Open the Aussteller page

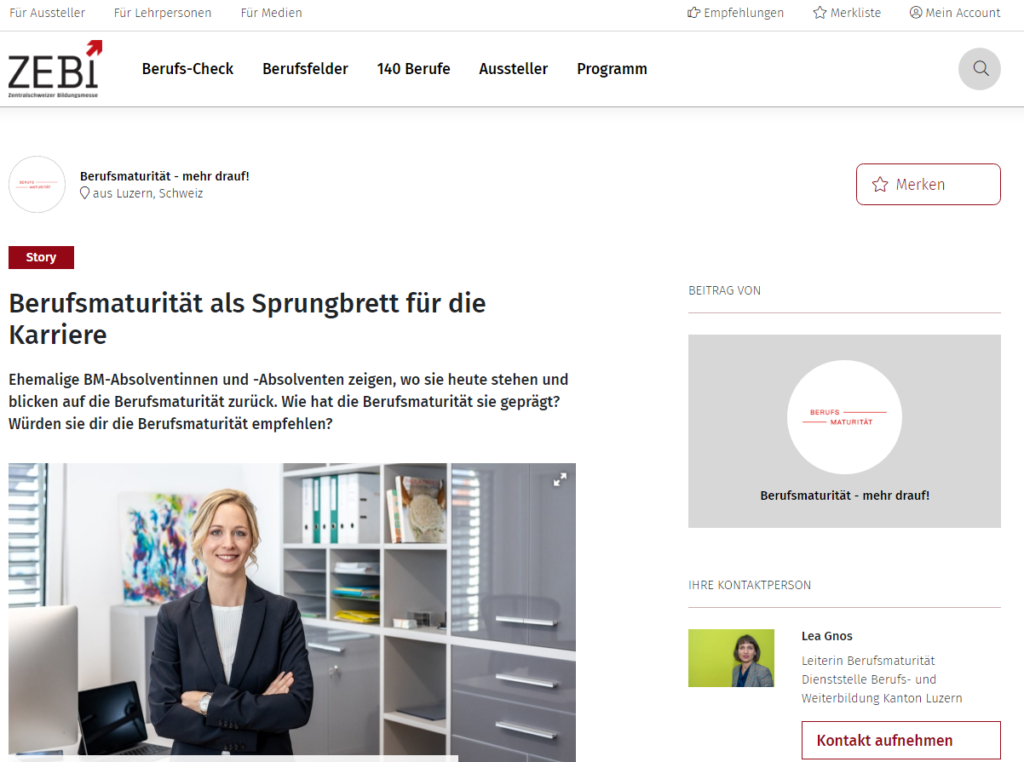(513, 69)
